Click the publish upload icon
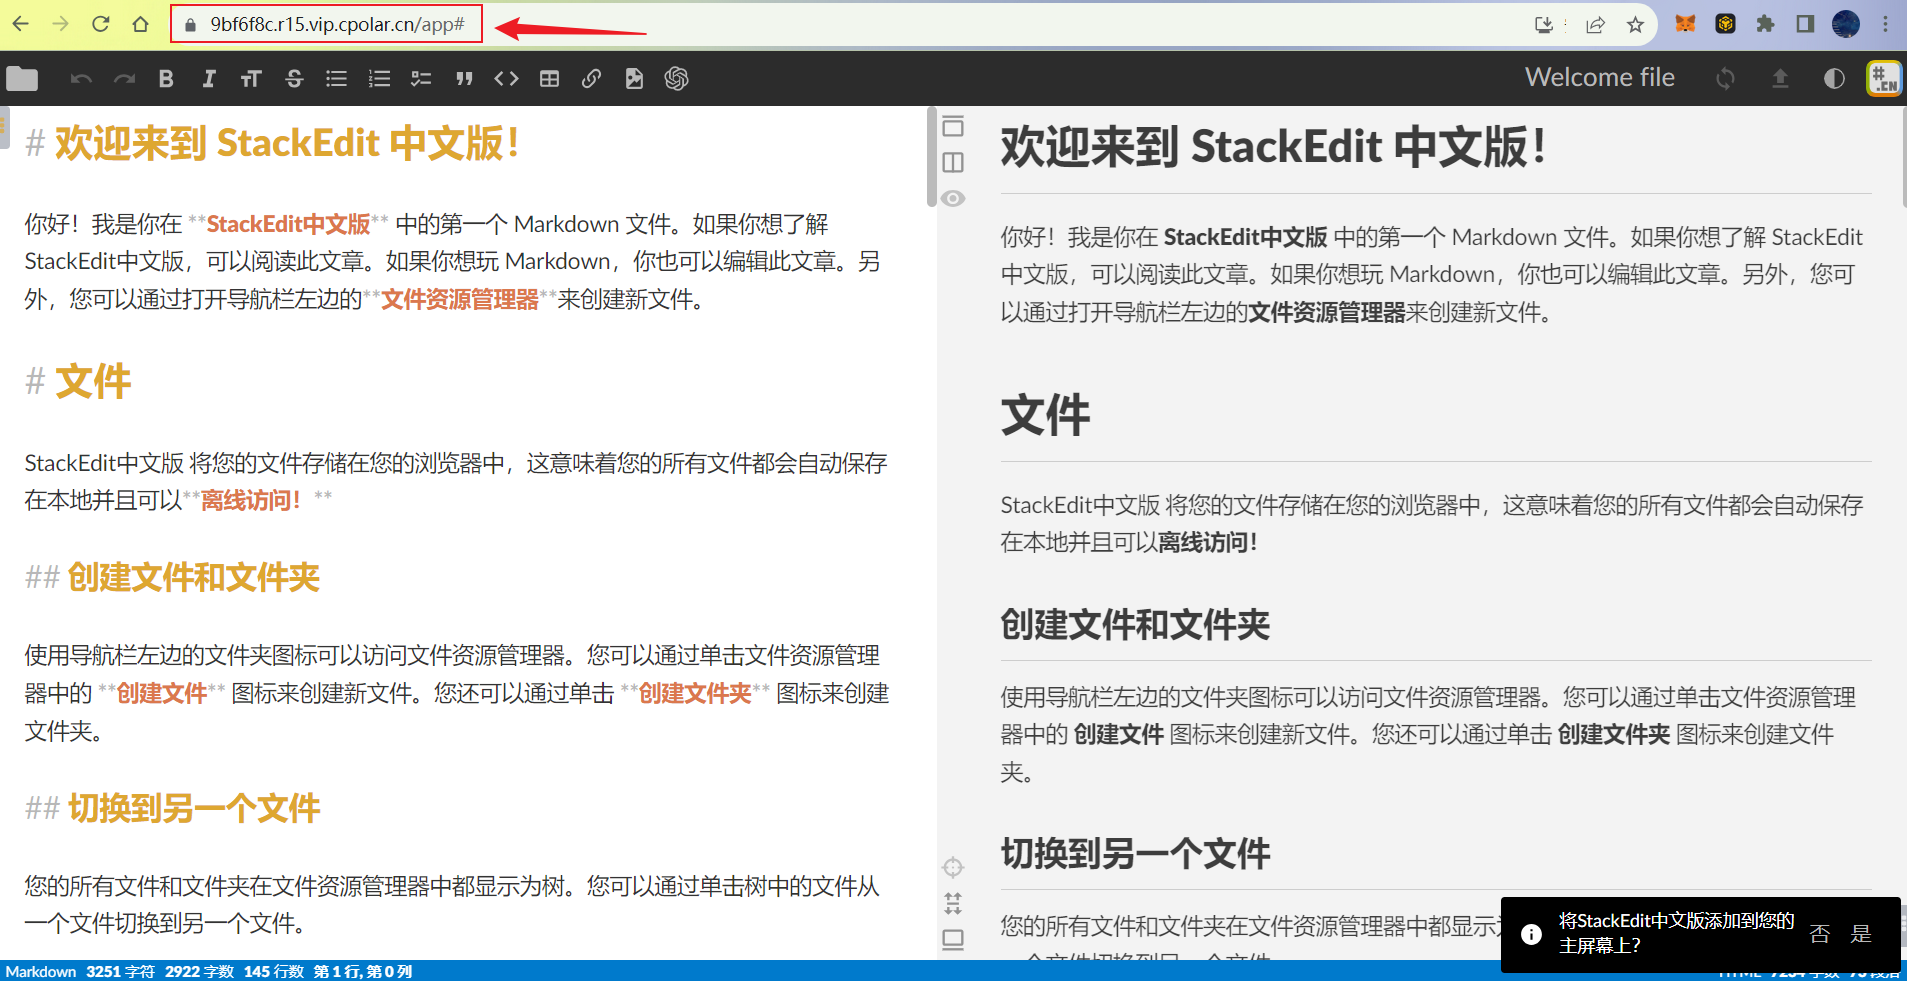The image size is (1907, 981). tap(1780, 78)
